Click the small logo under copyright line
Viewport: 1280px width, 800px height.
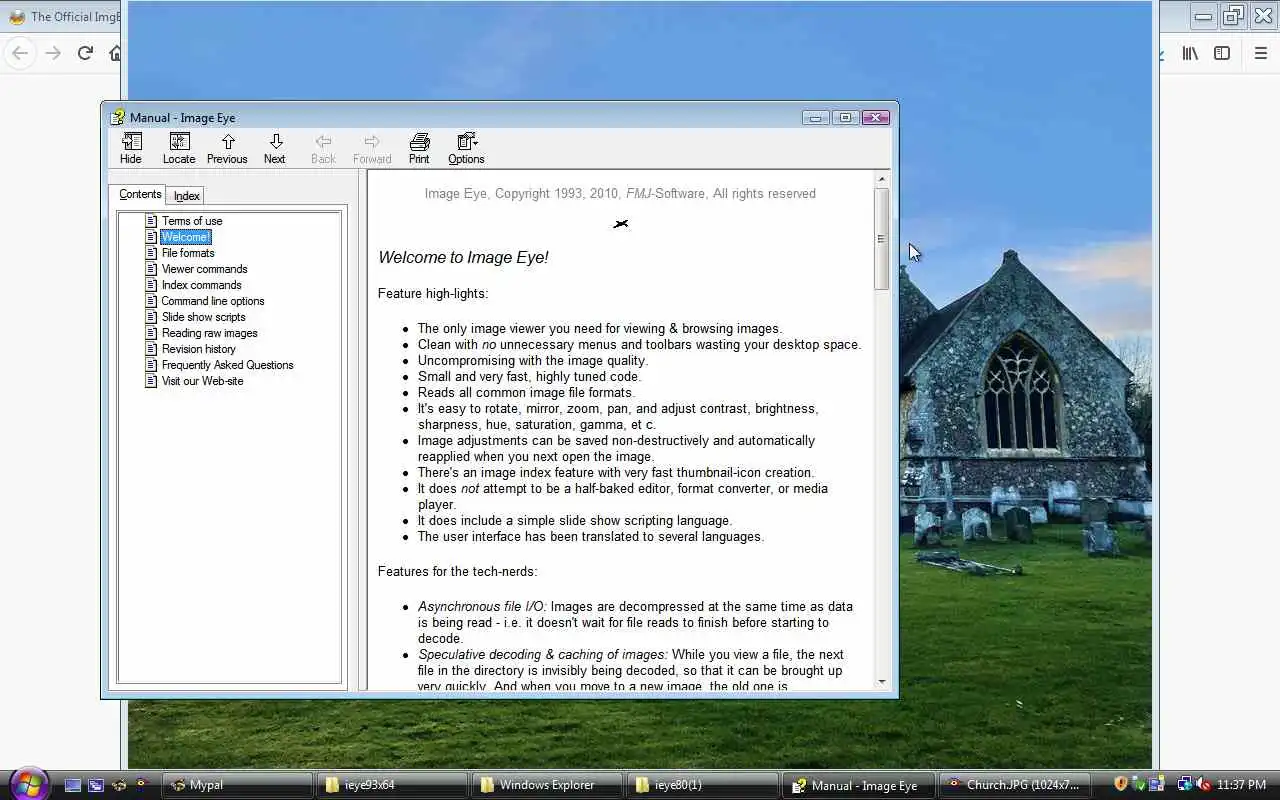coord(621,224)
